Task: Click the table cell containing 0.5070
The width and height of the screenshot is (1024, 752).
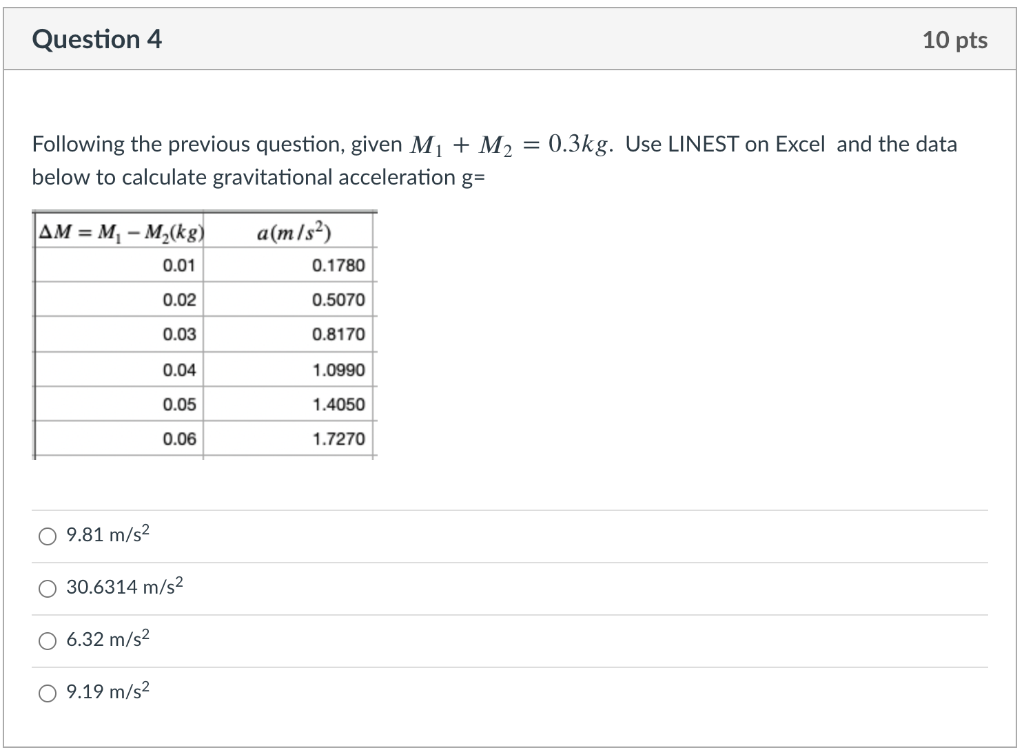Action: [x=340, y=300]
